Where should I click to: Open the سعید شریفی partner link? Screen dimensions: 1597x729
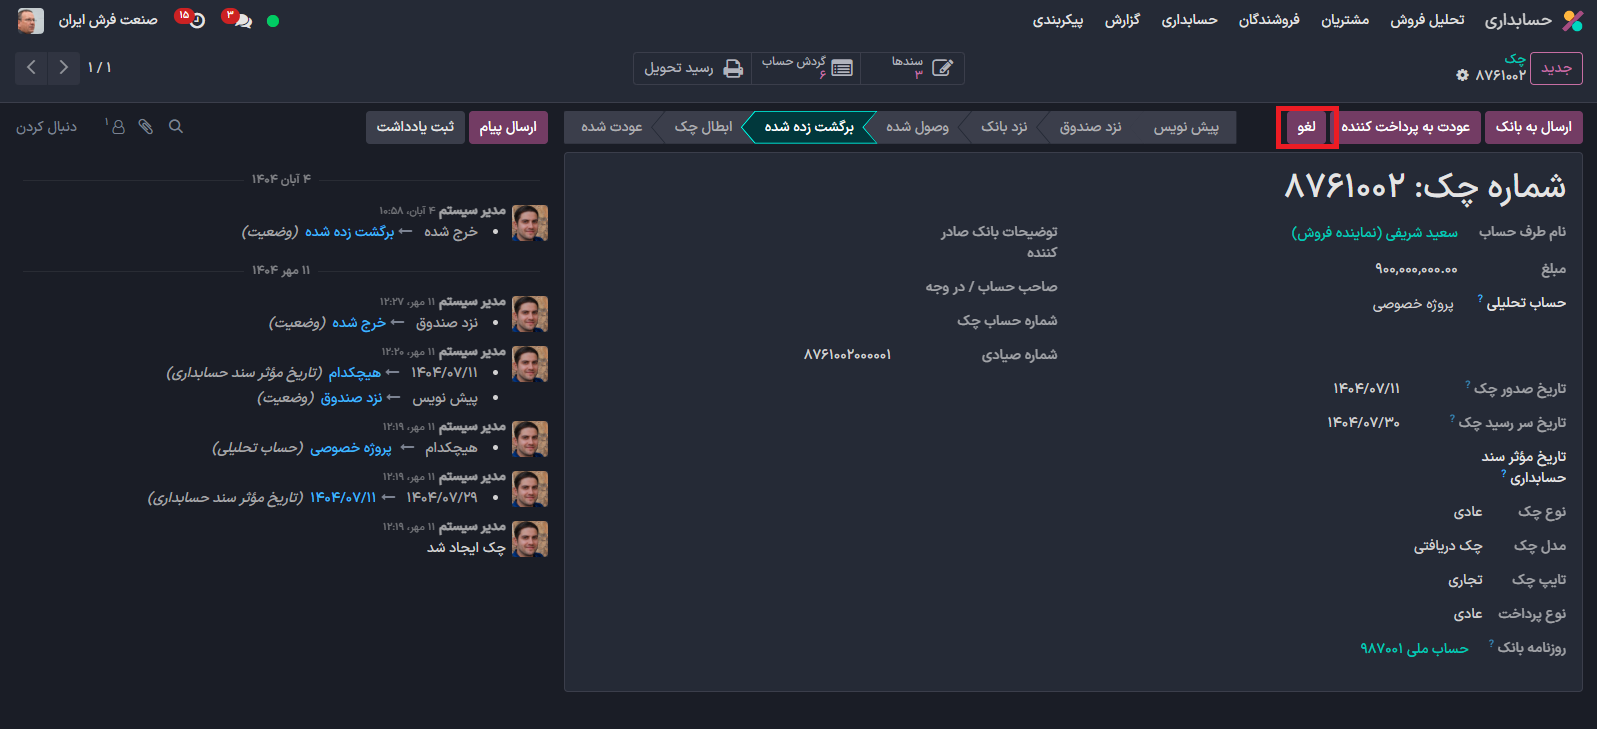click(1374, 232)
